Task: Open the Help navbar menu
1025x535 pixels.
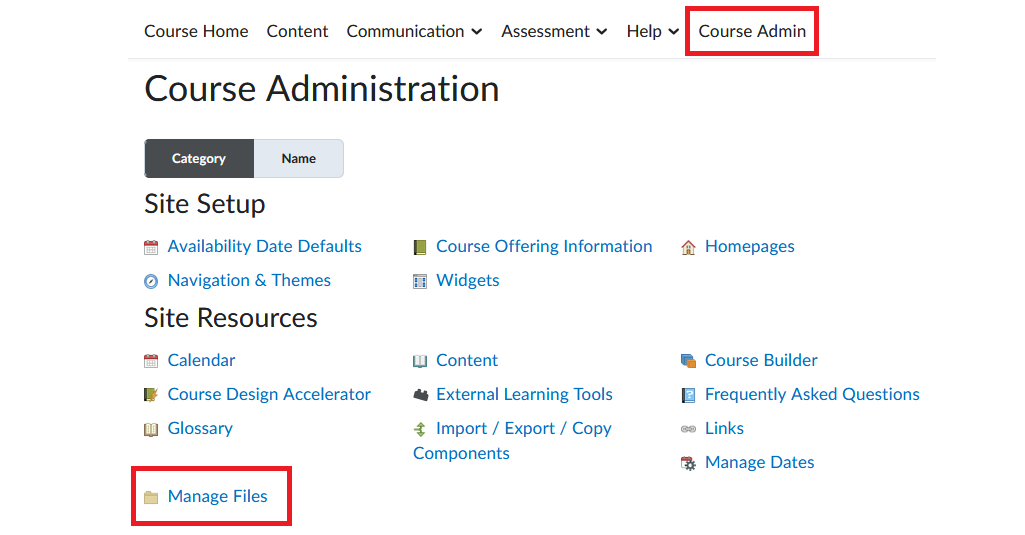Action: (653, 31)
